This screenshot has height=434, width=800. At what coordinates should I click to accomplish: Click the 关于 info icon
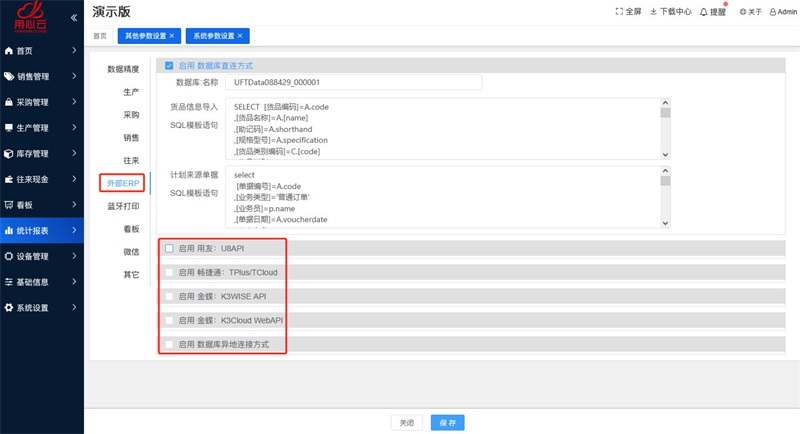pyautogui.click(x=743, y=12)
